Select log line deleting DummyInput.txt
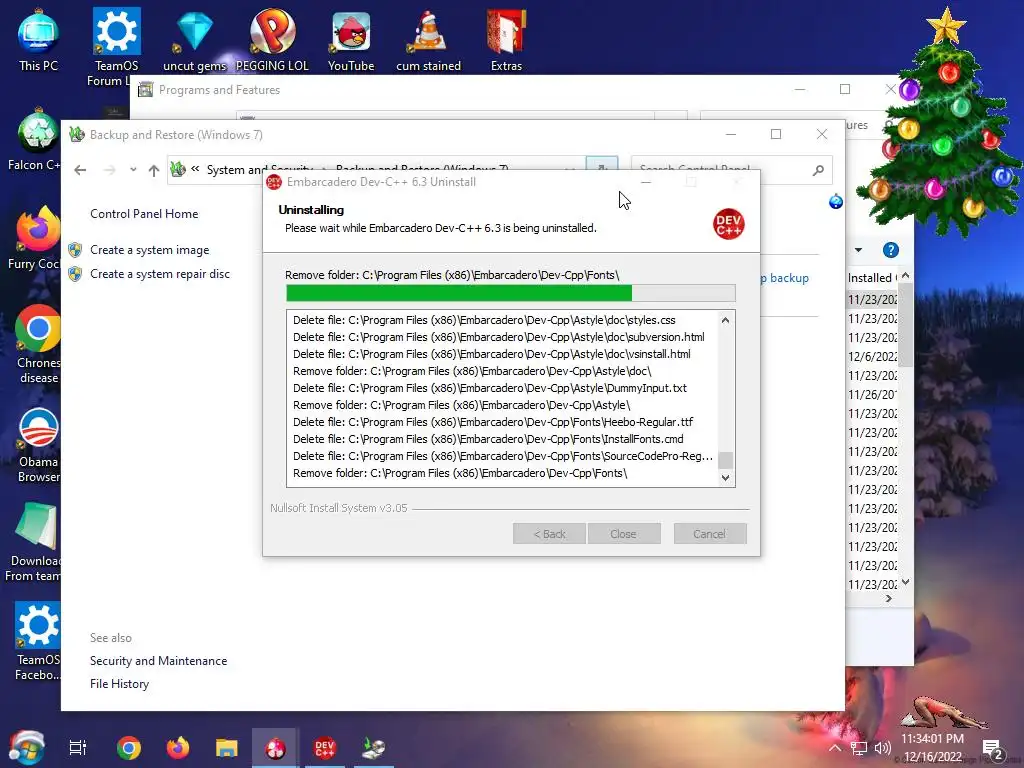 [x=490, y=388]
